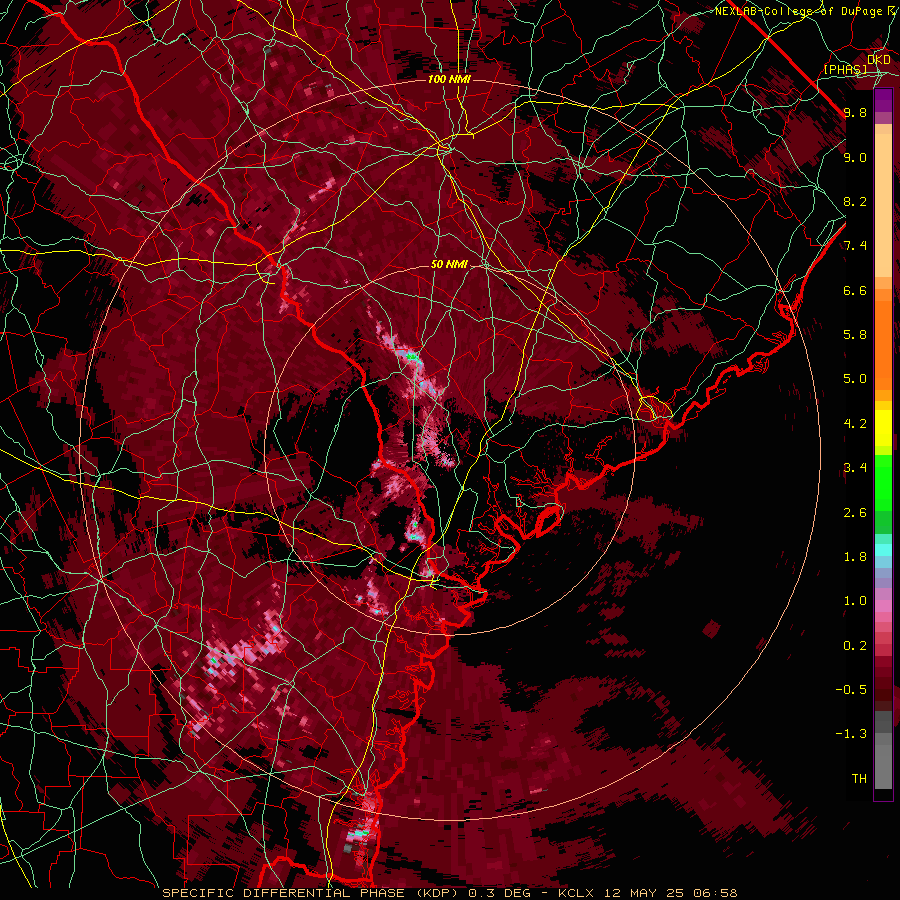Click the -0.5 value on the color scale

tap(851, 690)
